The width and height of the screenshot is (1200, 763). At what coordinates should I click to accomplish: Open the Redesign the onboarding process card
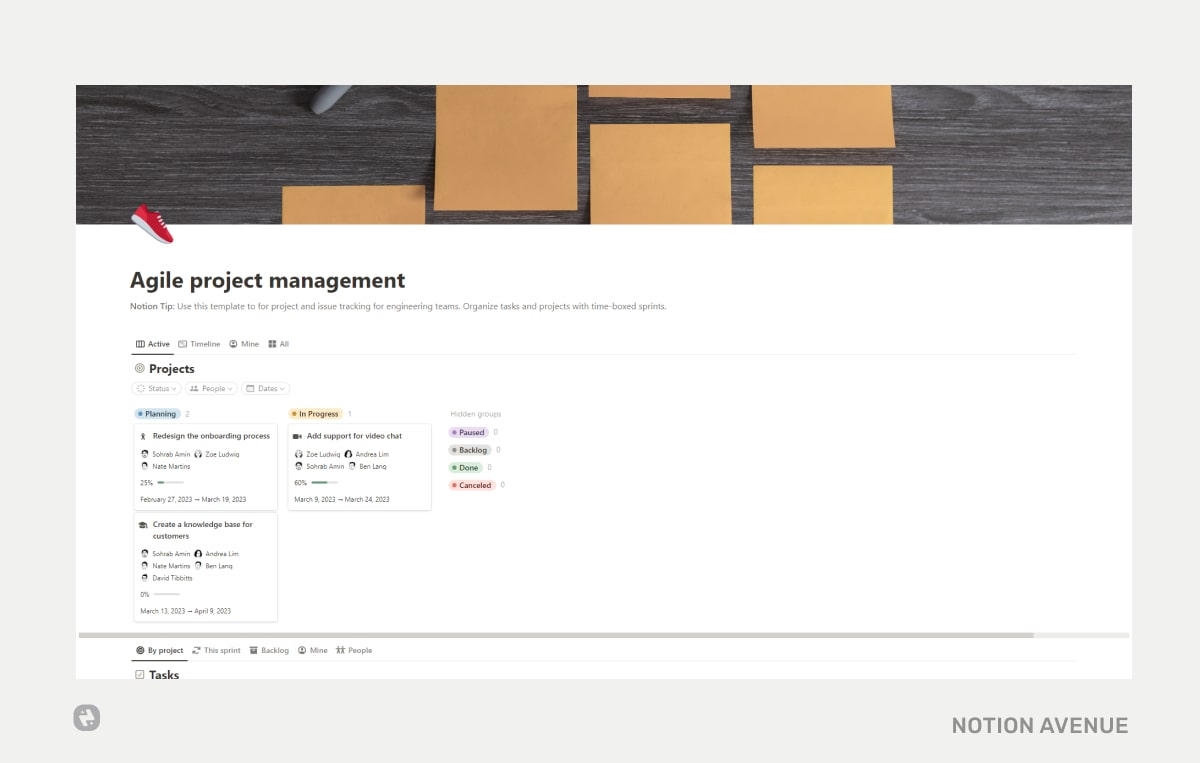point(211,435)
